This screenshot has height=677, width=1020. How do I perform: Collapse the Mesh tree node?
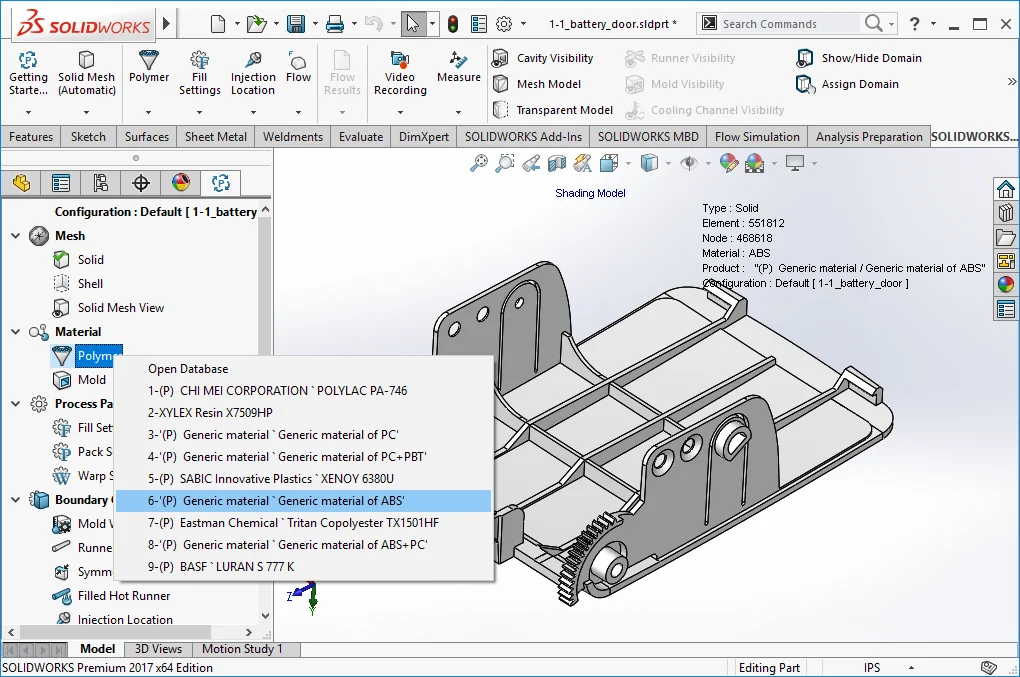[x=16, y=236]
